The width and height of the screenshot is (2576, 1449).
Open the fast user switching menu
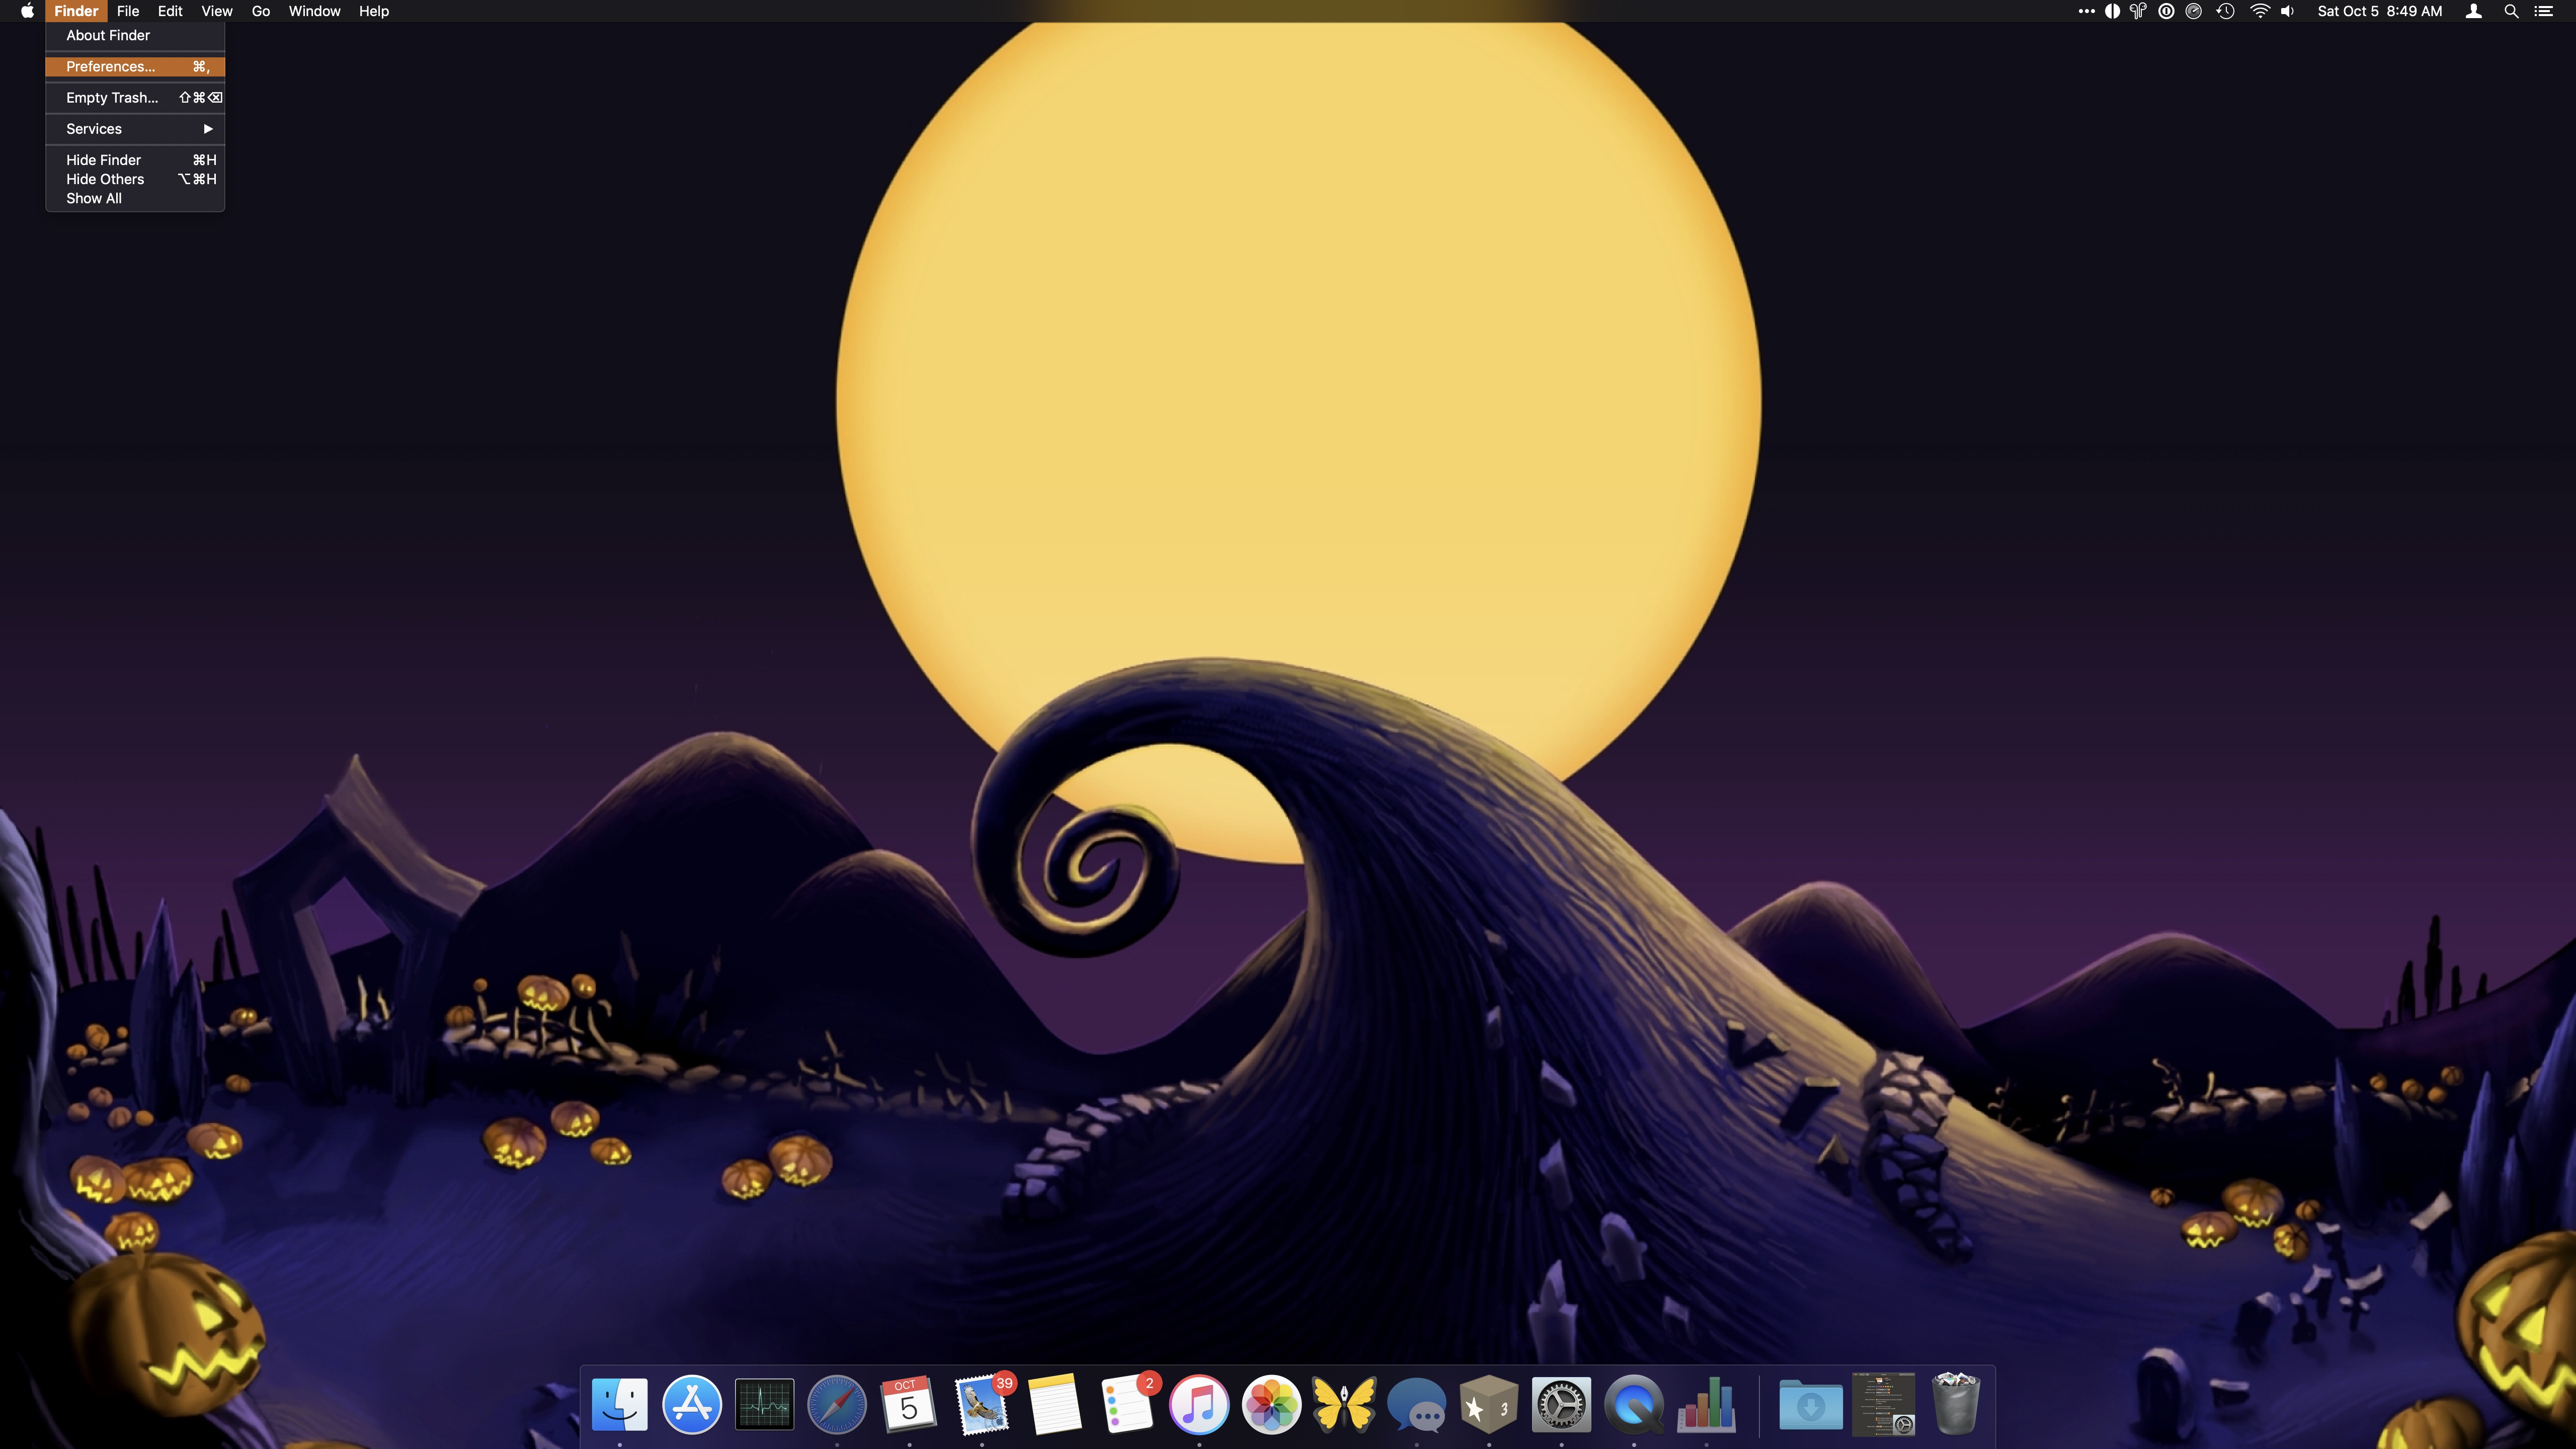2474,11
